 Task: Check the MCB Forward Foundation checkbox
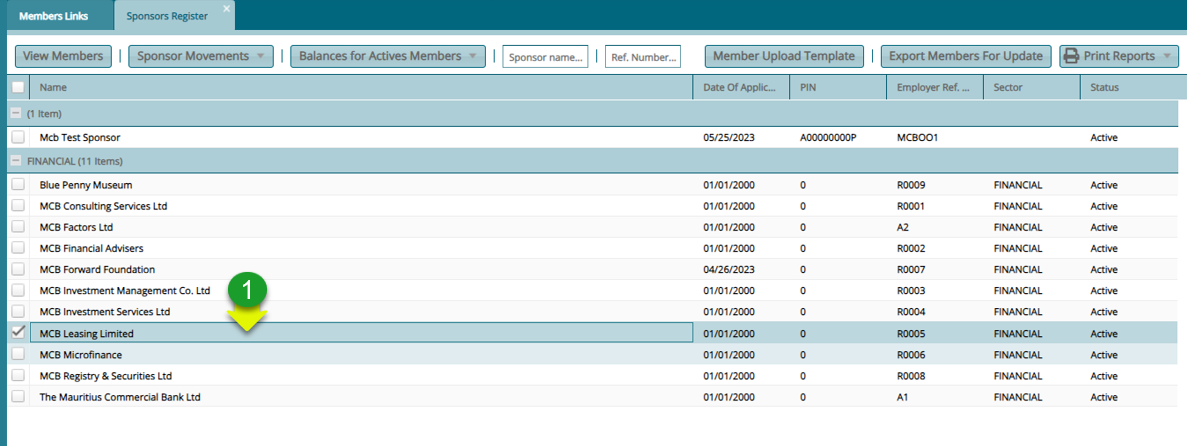(18, 270)
